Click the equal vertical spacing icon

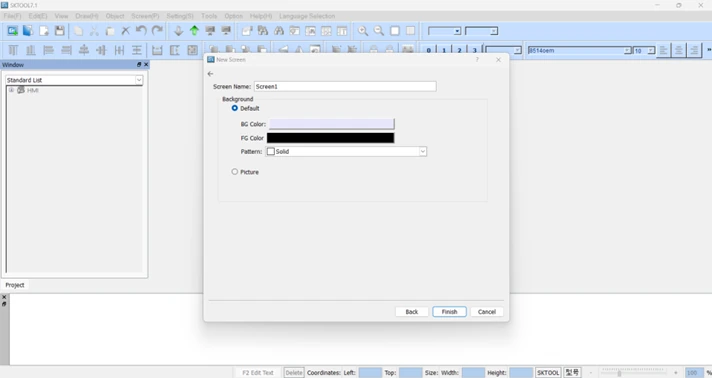click(x=137, y=50)
